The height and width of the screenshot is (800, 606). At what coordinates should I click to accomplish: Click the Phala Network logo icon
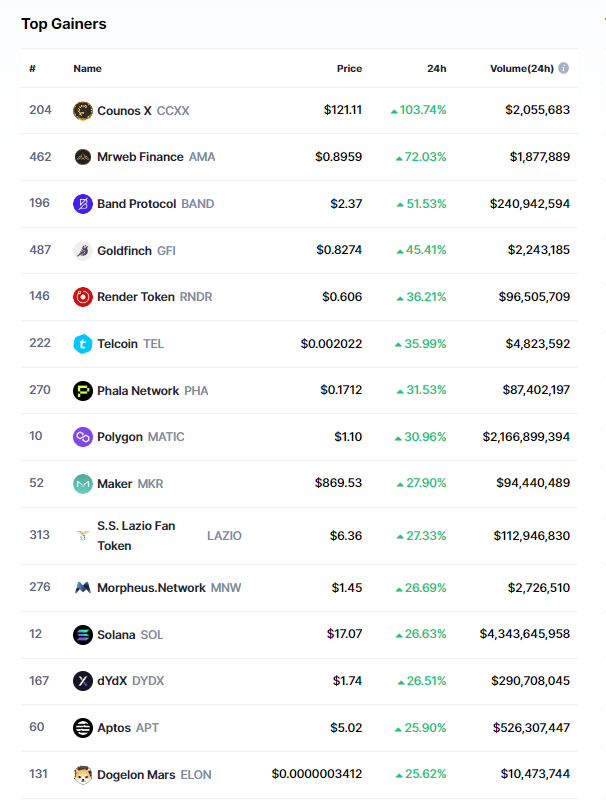[83, 391]
